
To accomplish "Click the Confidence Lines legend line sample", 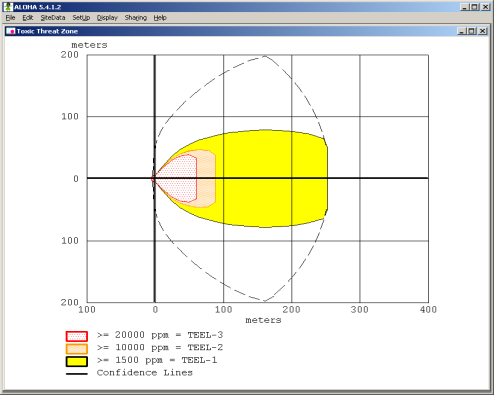I will tap(77, 374).
